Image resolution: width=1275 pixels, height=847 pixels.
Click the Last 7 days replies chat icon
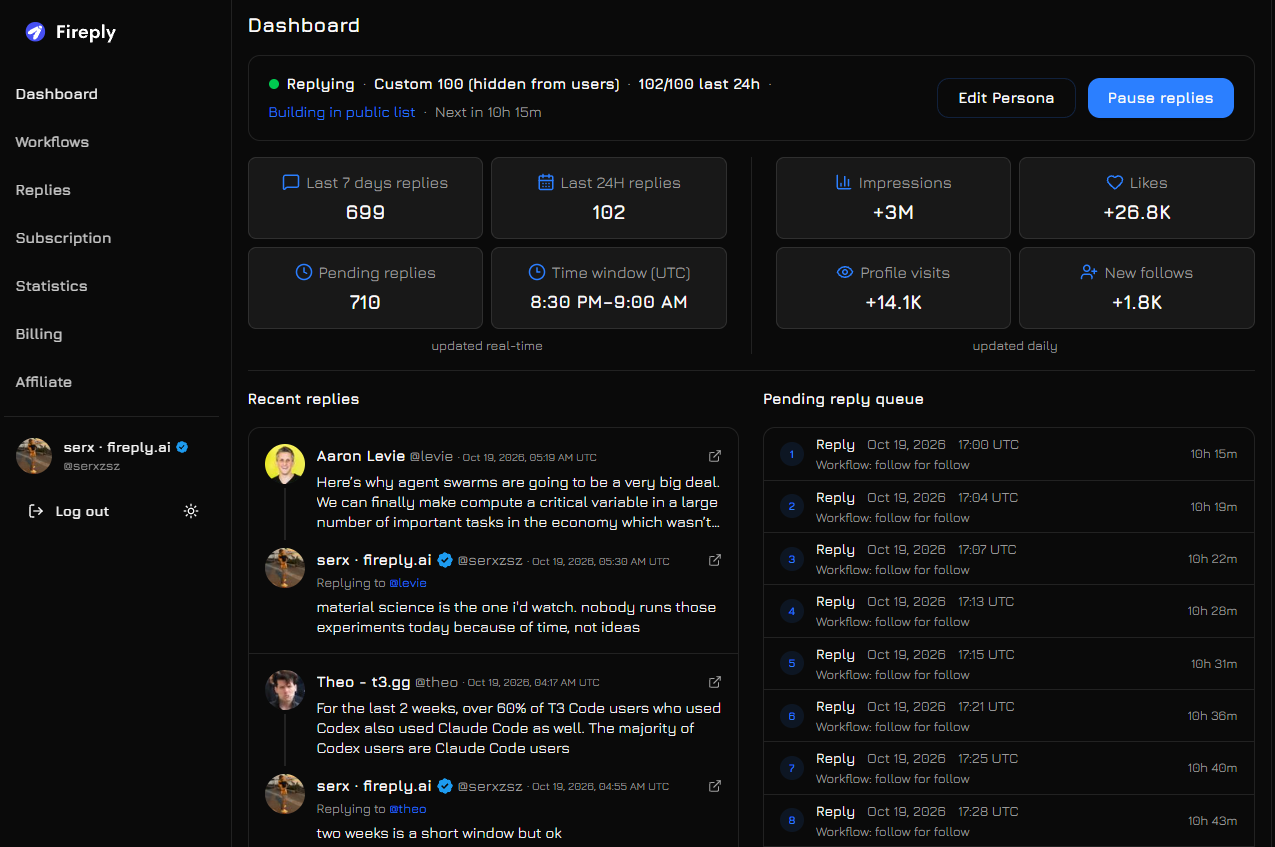pyautogui.click(x=291, y=183)
